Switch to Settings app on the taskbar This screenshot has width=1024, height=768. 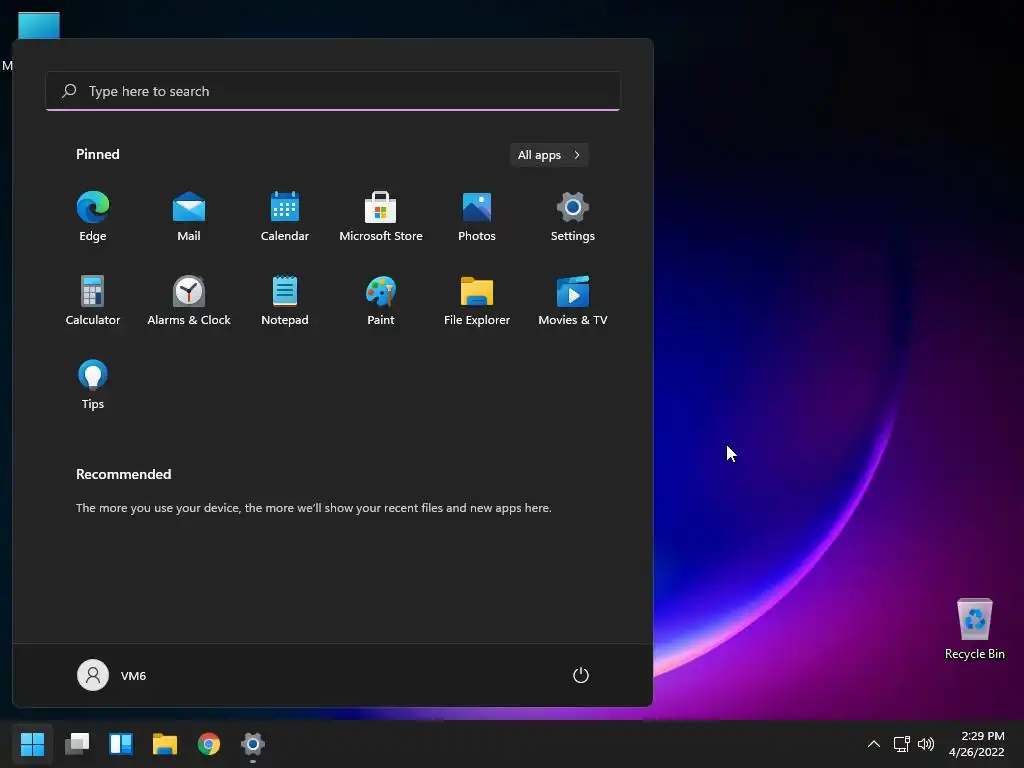pyautogui.click(x=253, y=743)
